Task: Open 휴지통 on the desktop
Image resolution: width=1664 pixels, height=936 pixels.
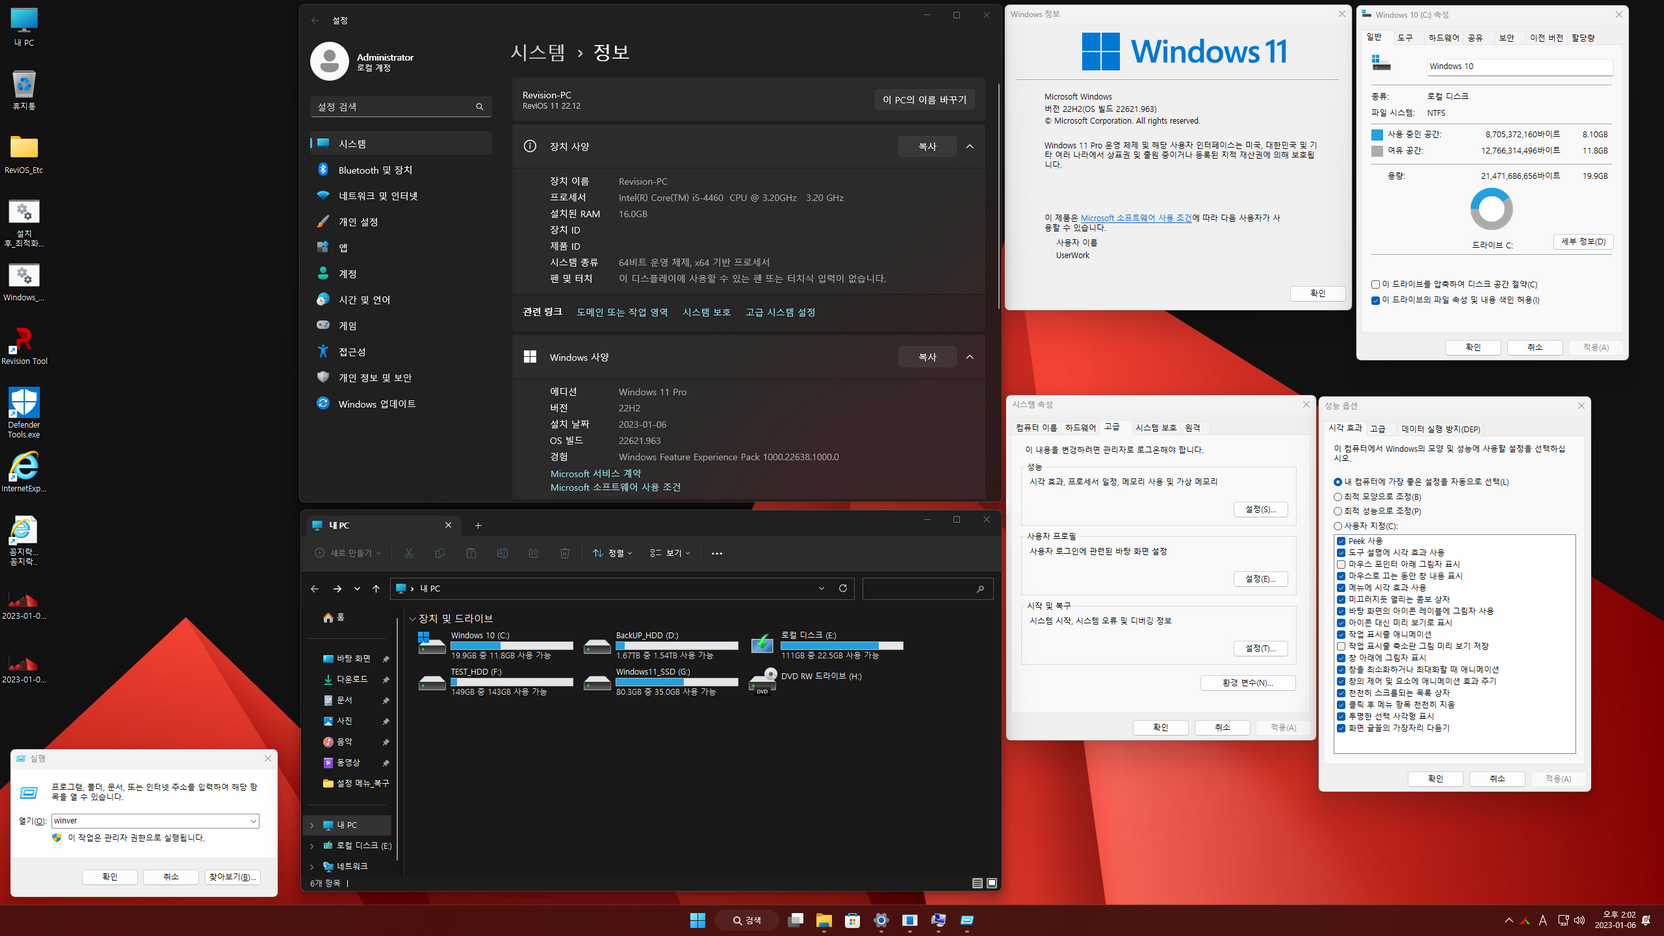Action: click(x=24, y=90)
